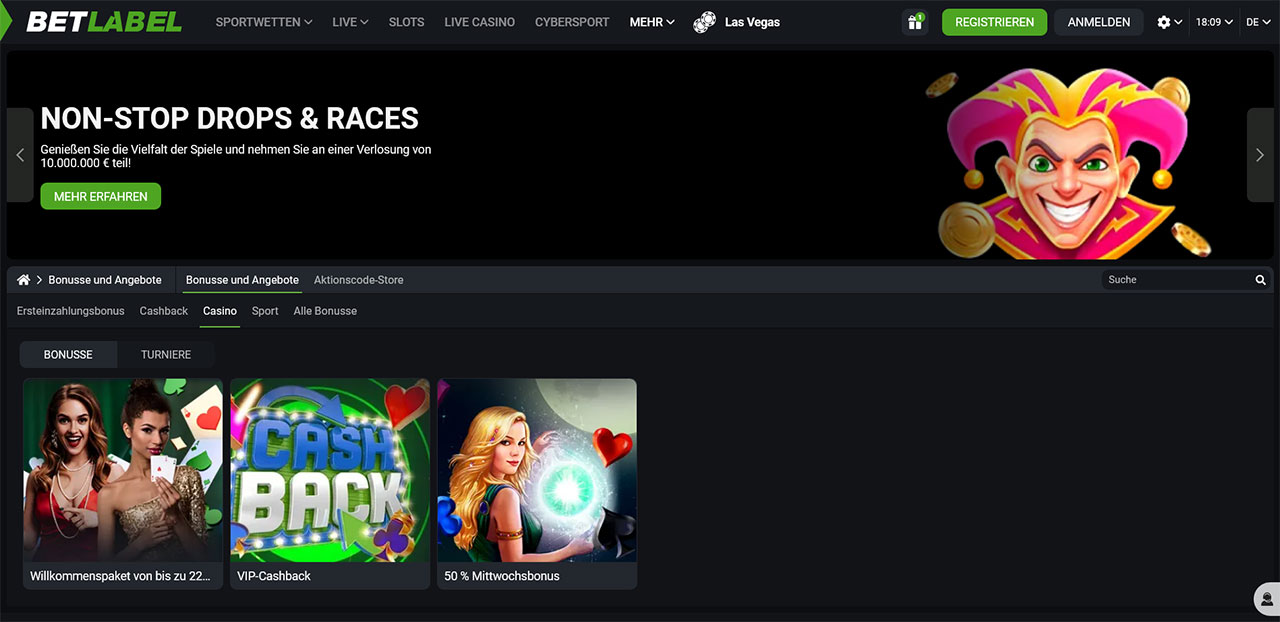Go to next banner slide
1280x622 pixels.
[x=1259, y=155]
